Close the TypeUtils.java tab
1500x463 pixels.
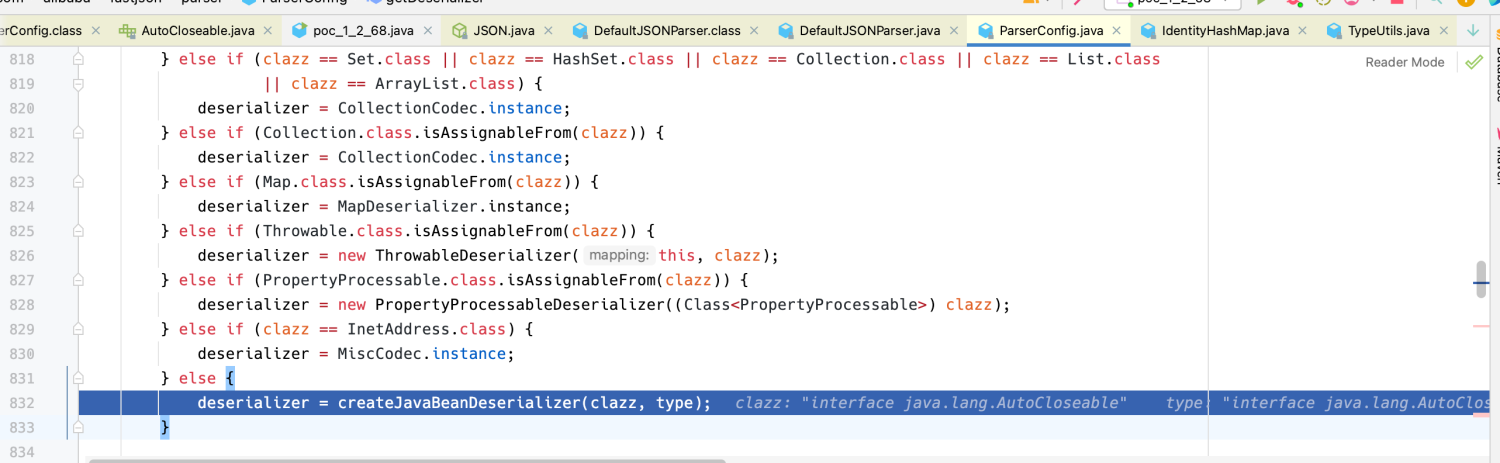[x=1443, y=31]
